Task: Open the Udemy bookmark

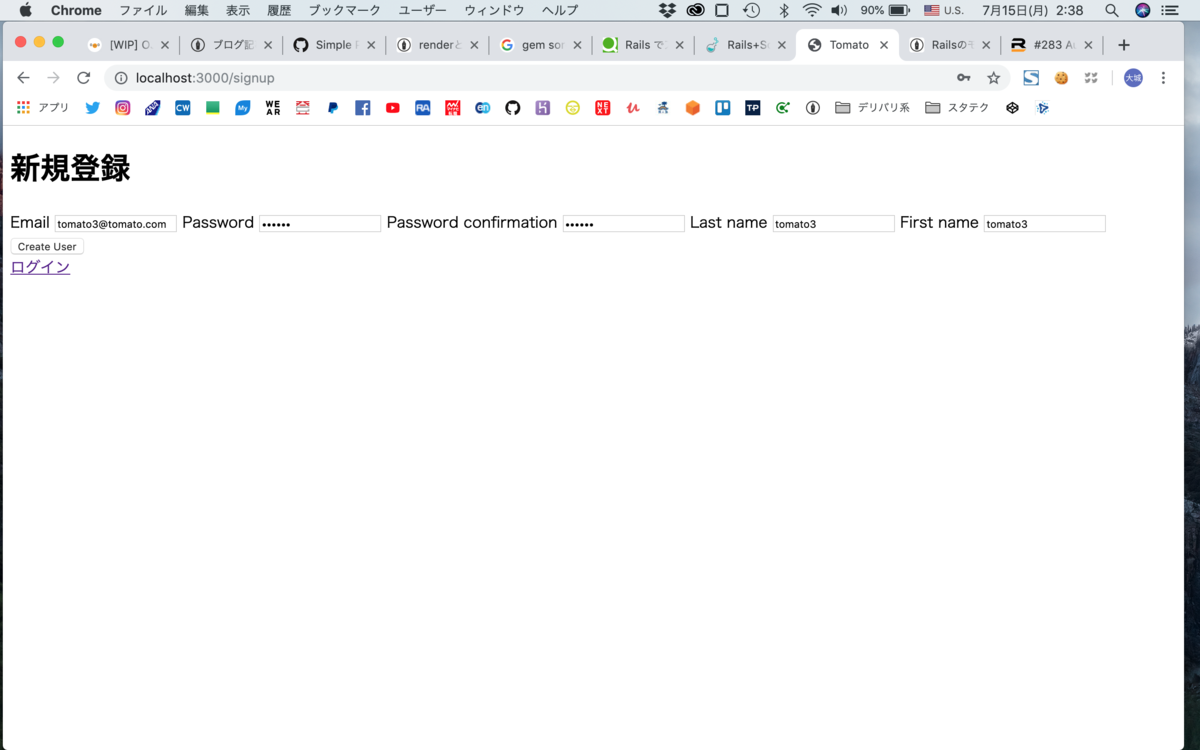Action: point(632,107)
